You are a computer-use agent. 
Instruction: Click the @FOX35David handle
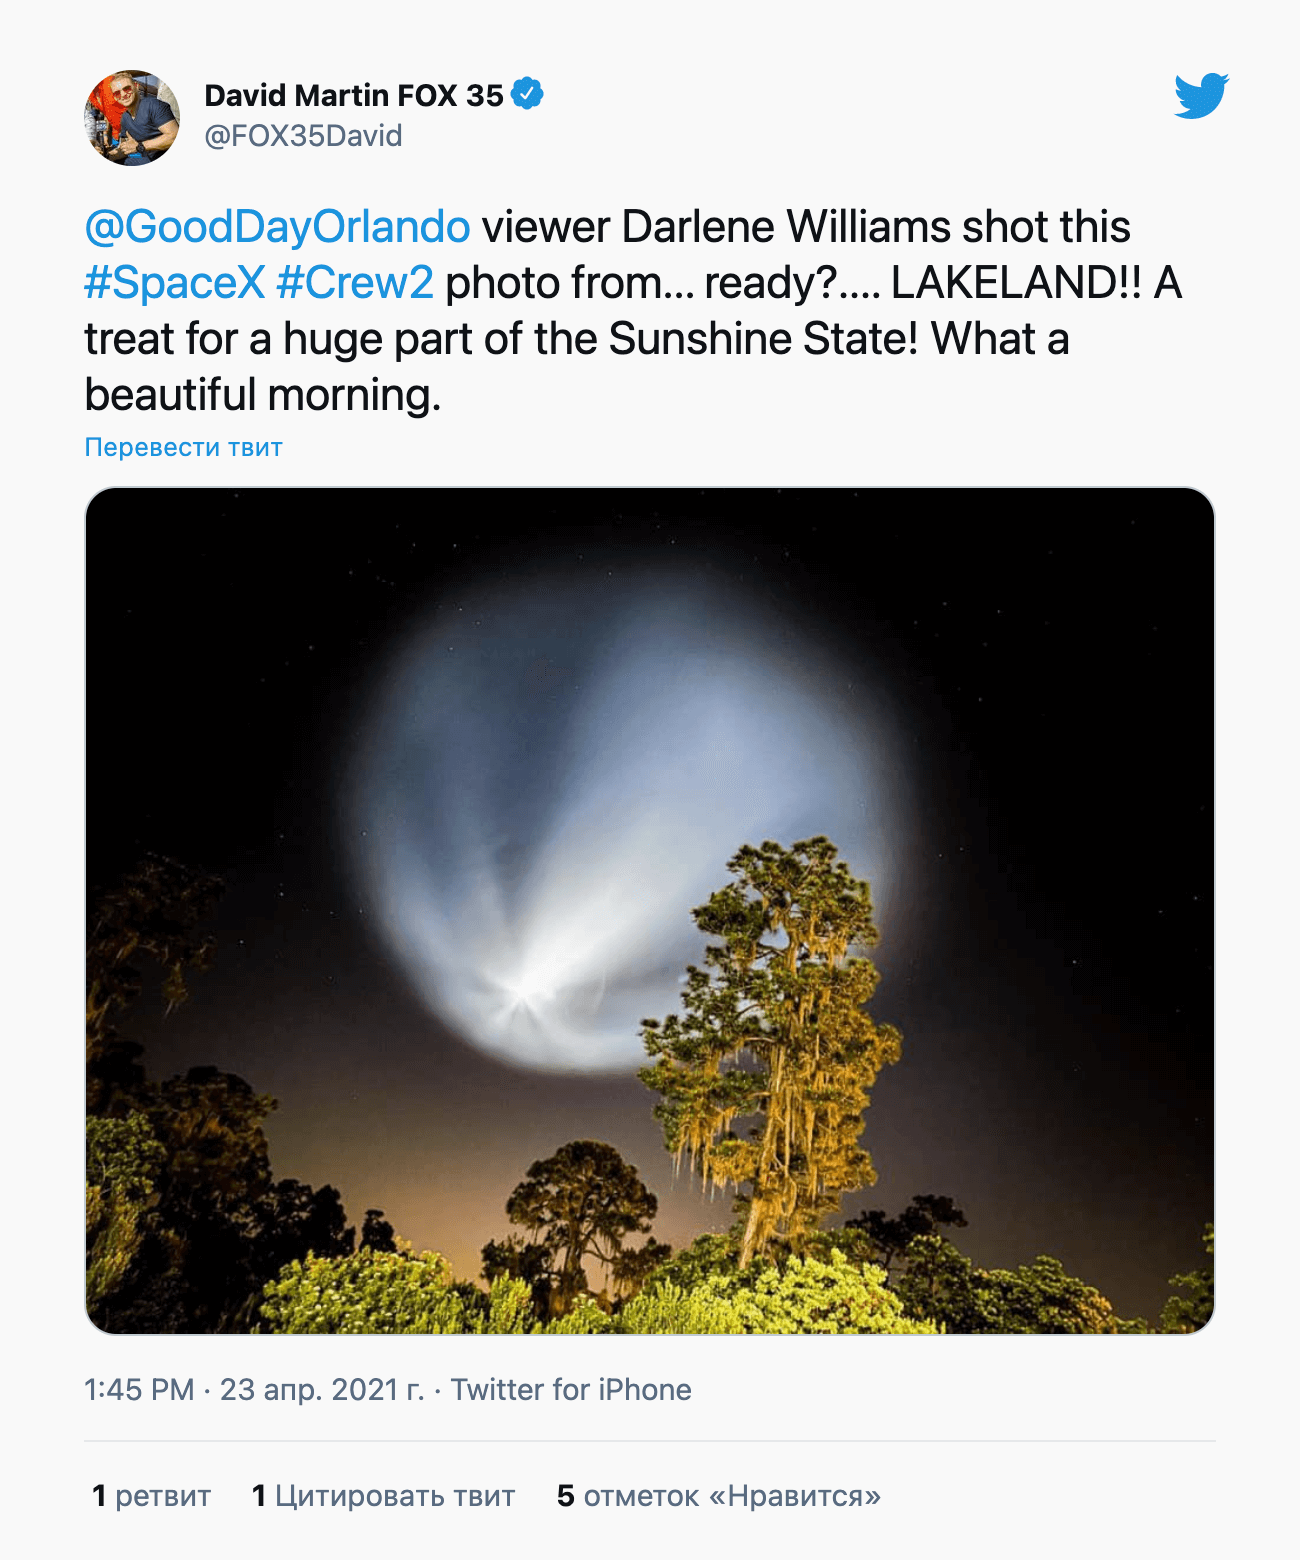click(x=303, y=136)
